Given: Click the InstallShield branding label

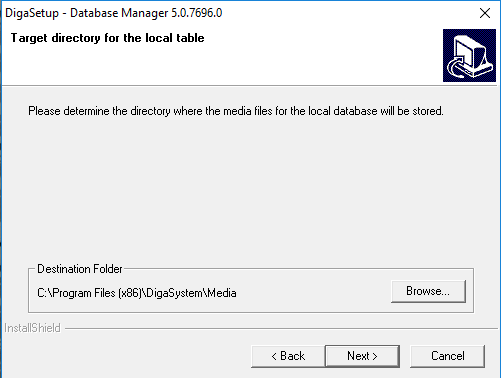Looking at the screenshot, I should (32, 328).
